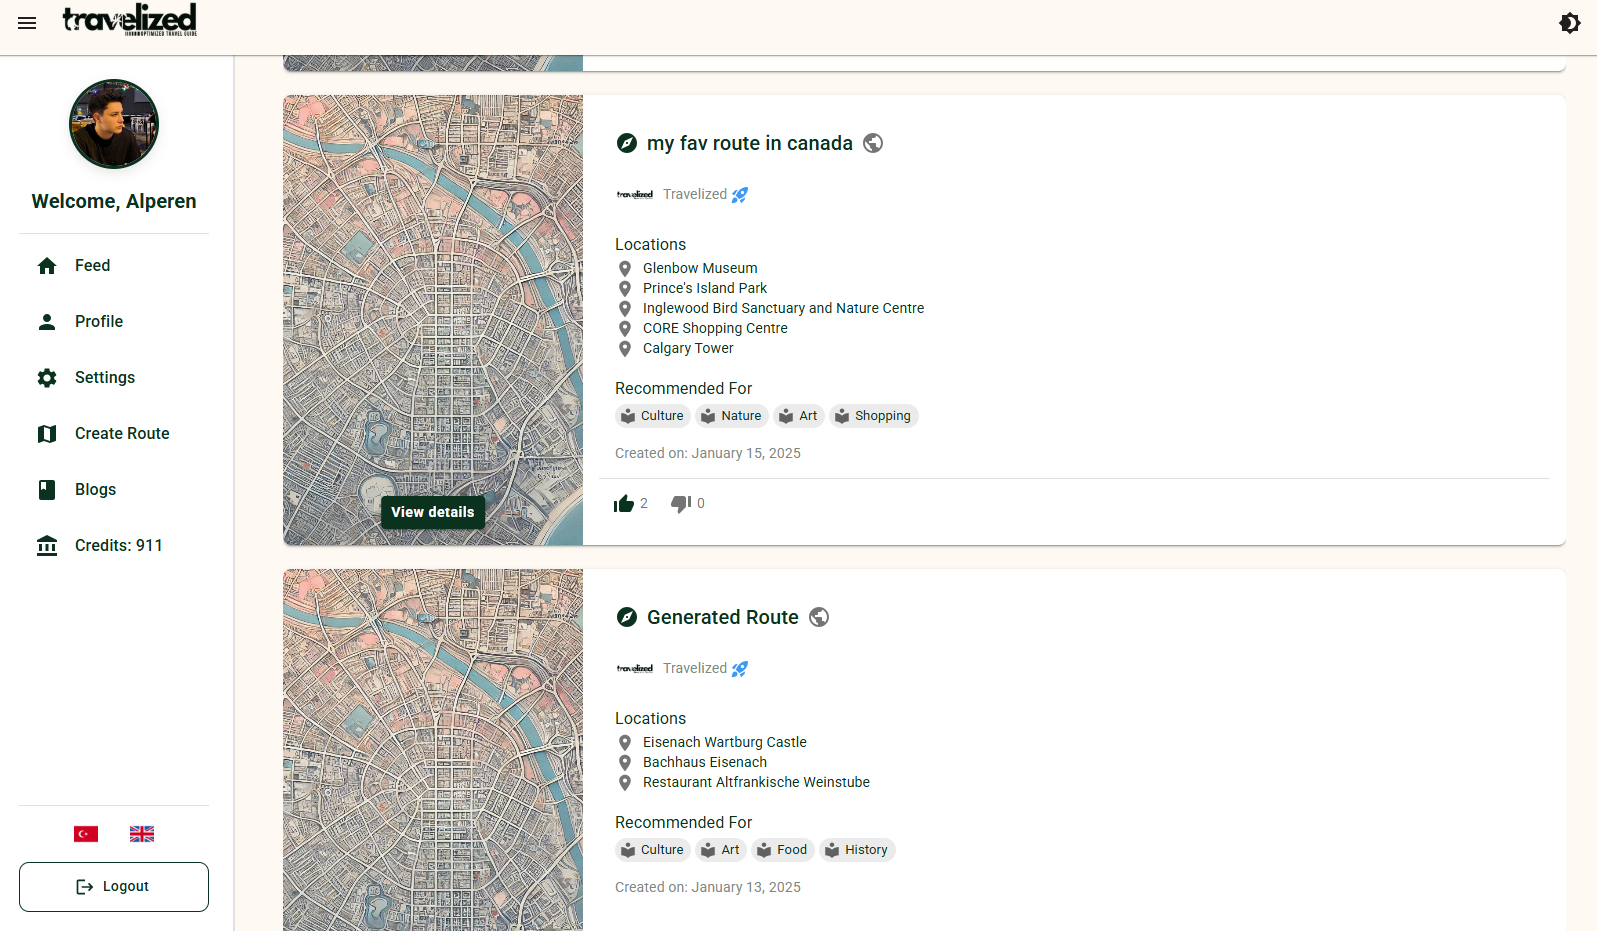Click Culture tag on Generated Route
This screenshot has width=1597, height=931.
(653, 850)
